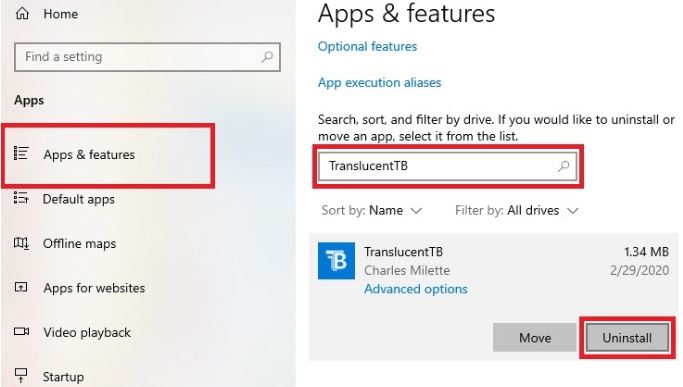Click the Offline maps icon
This screenshot has height=387, width=683.
[x=21, y=243]
